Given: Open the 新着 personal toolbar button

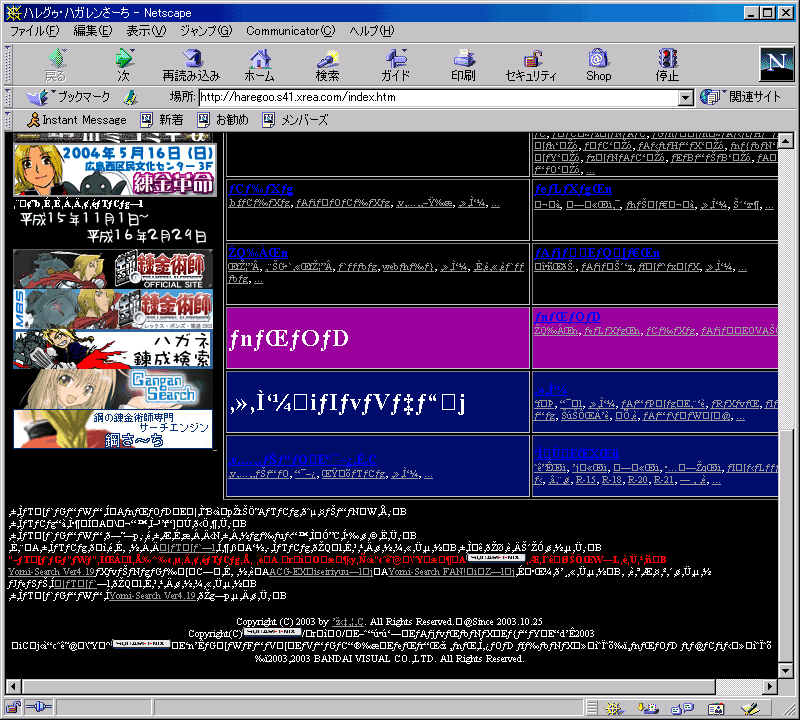Looking at the screenshot, I should point(162,120).
